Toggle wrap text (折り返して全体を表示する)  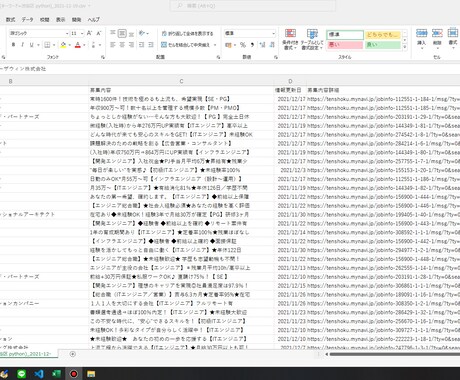point(187,34)
